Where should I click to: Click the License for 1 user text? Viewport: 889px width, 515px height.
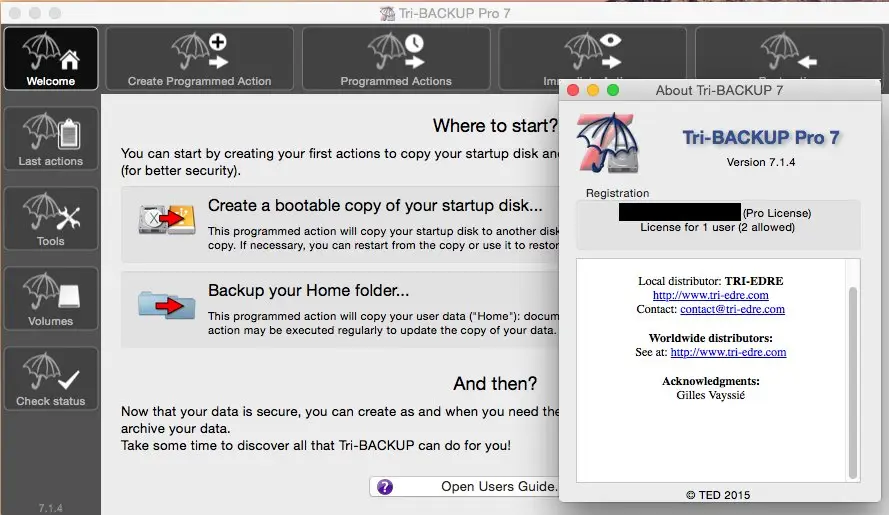click(x=718, y=227)
